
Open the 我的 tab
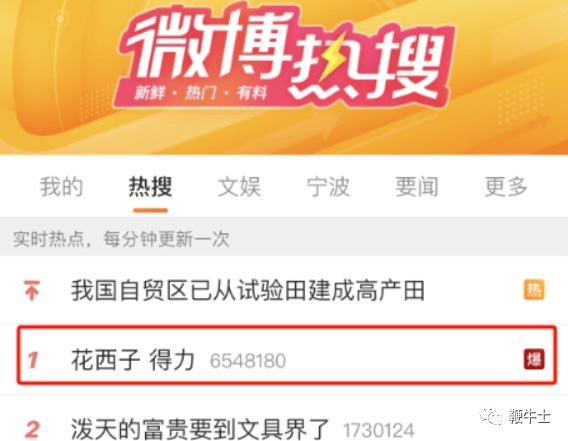click(61, 187)
